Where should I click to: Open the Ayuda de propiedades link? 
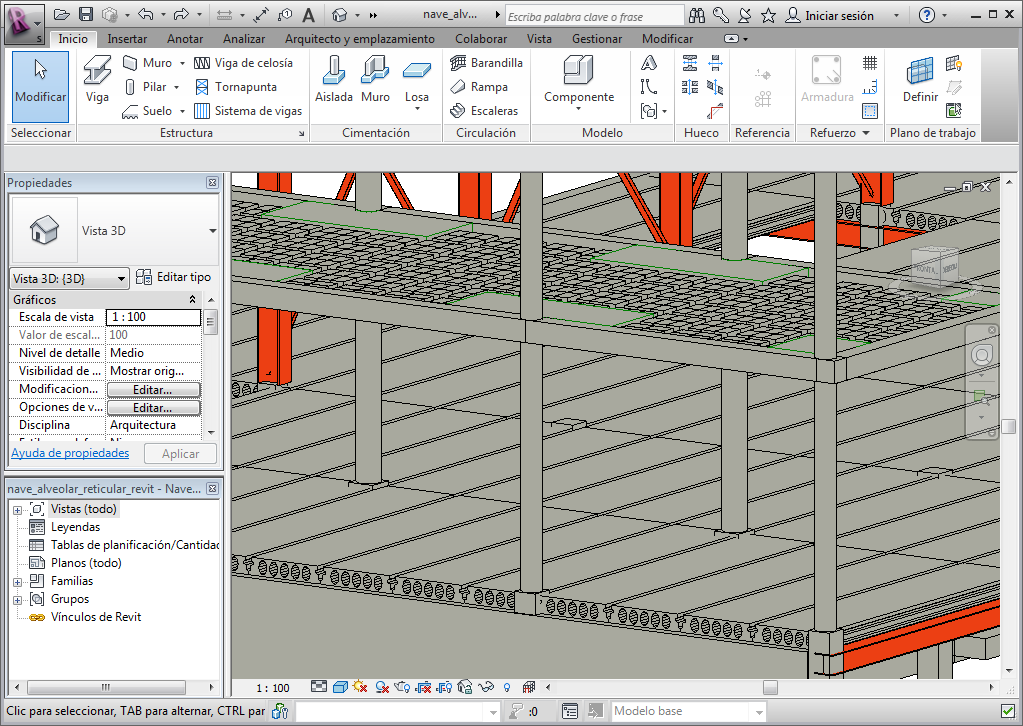[x=70, y=453]
